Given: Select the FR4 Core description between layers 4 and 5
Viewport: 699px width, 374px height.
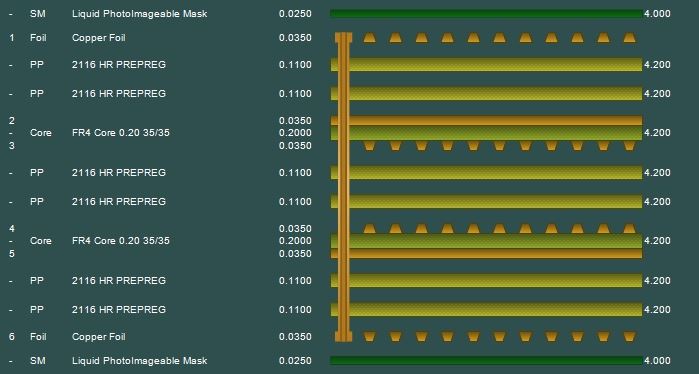Looking at the screenshot, I should click(x=120, y=241).
